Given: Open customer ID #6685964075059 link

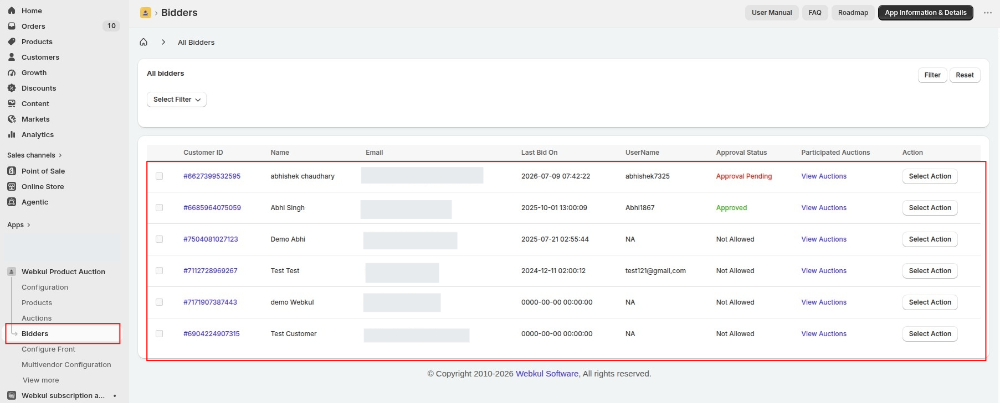Looking at the screenshot, I should [x=212, y=207].
